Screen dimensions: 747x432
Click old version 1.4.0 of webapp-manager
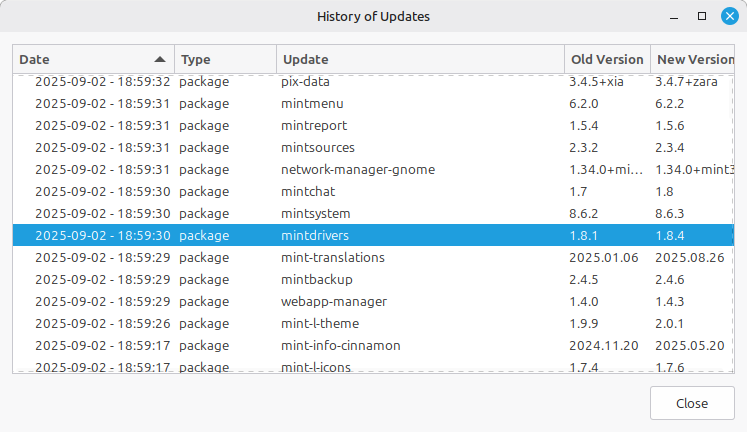coord(584,301)
